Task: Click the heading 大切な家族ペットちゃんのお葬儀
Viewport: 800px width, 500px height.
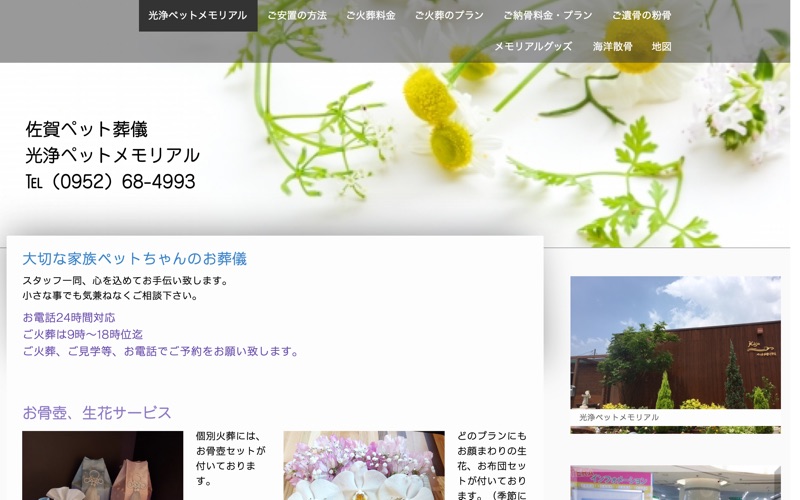Action: click(135, 259)
